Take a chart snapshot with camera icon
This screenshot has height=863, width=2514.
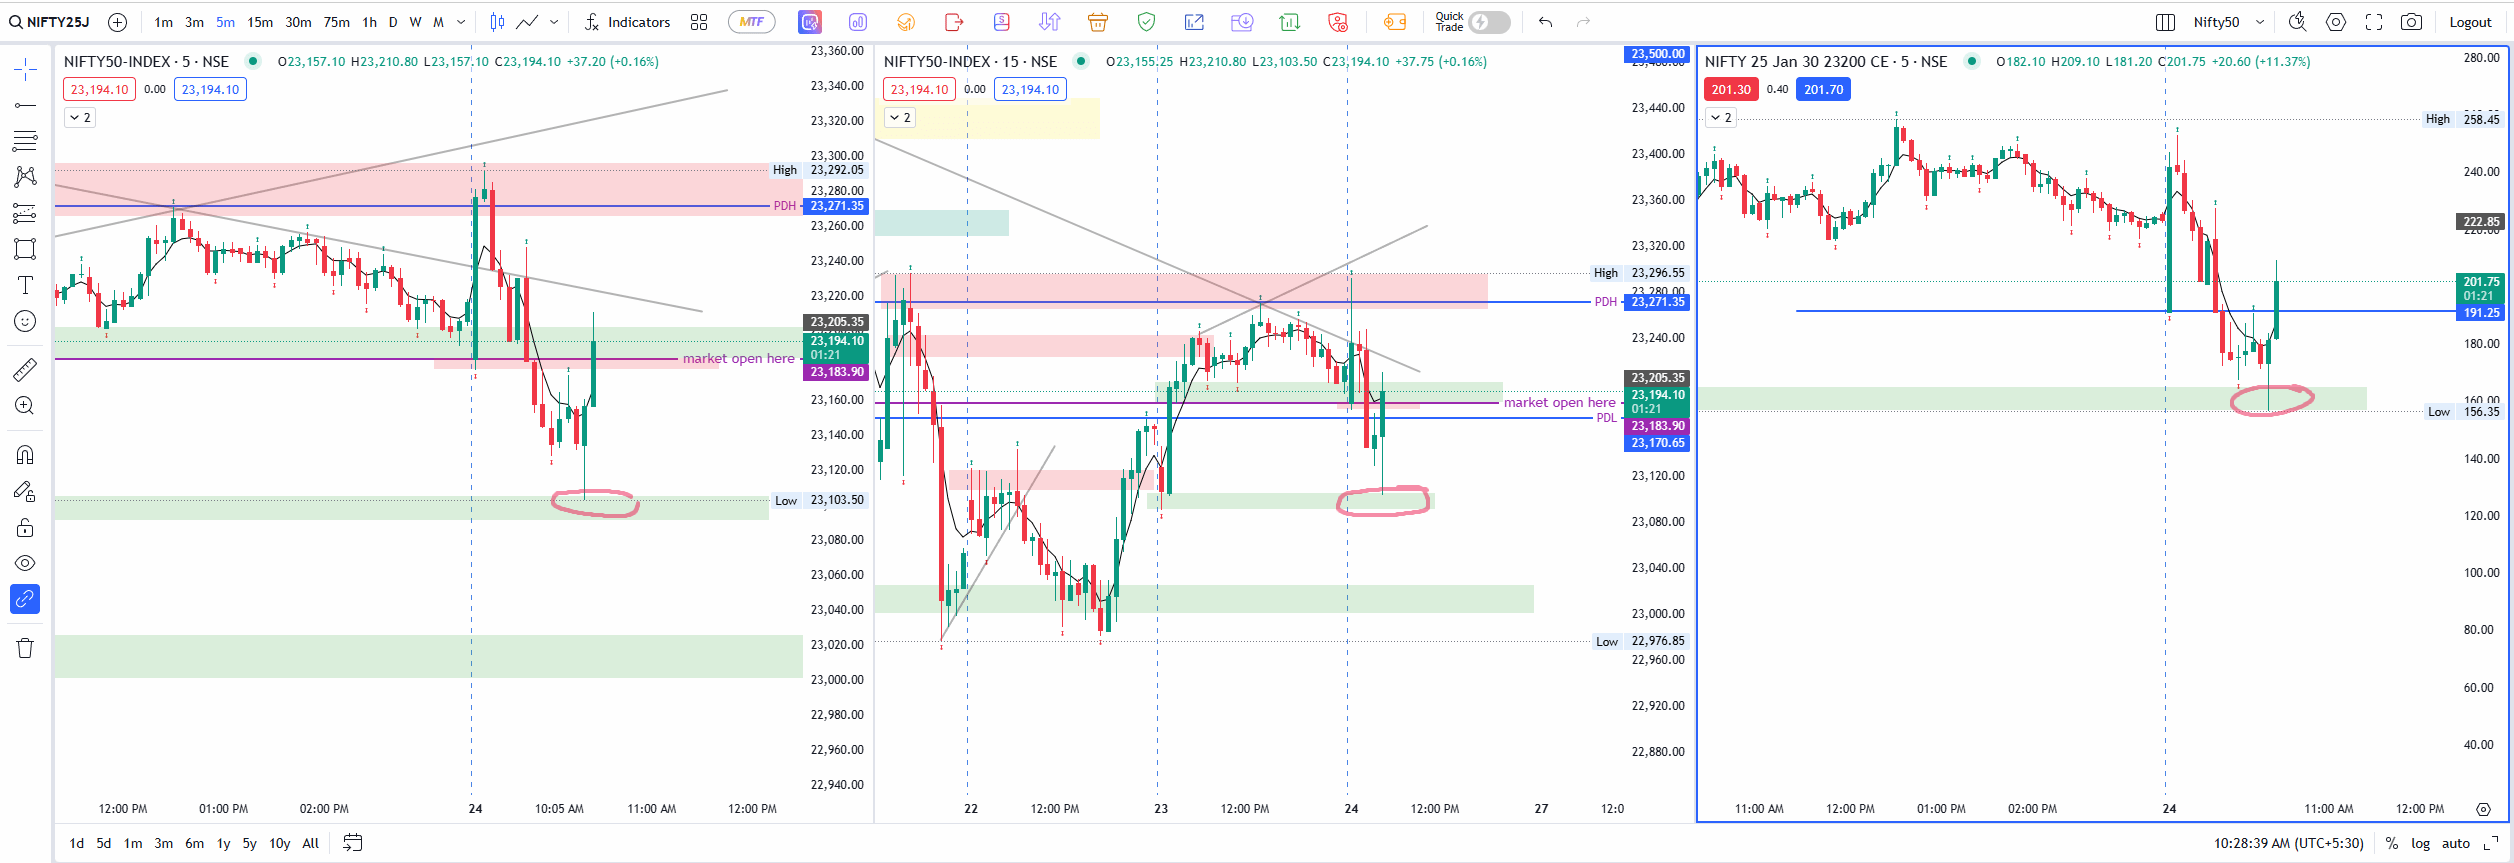2412,22
